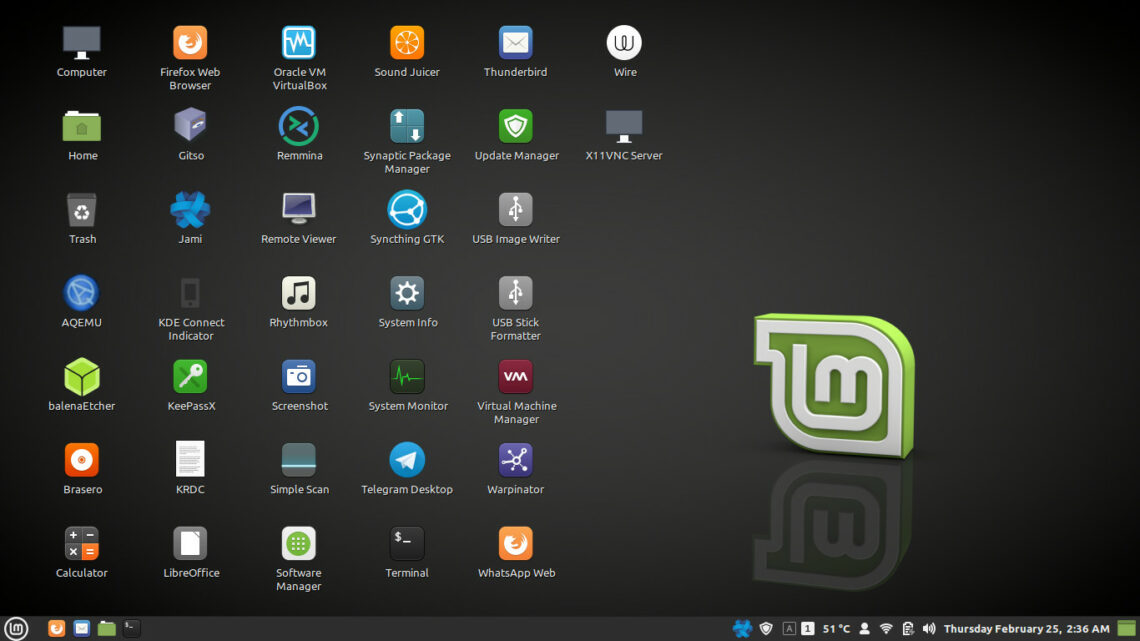Open Warpinator for file sharing

[x=515, y=460]
